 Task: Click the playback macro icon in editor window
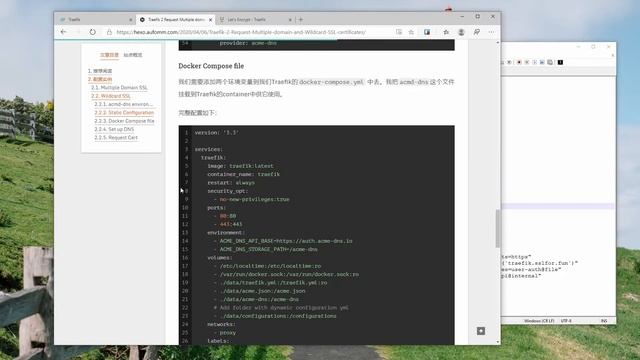pos(534,62)
